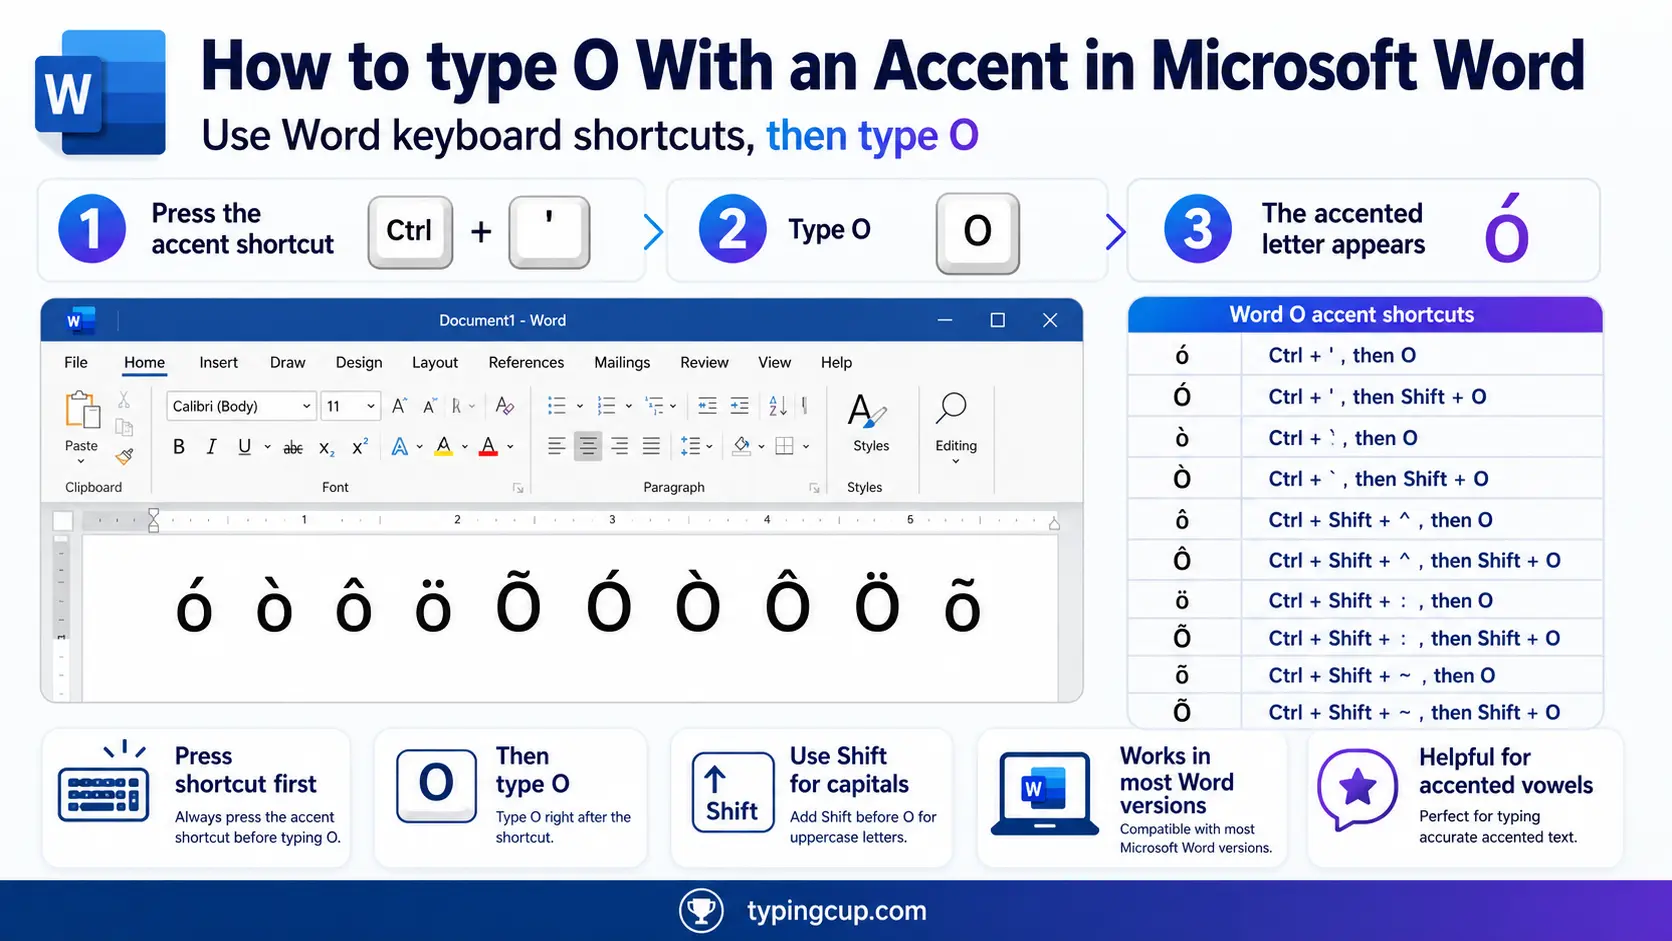The width and height of the screenshot is (1672, 941).
Task: Justify the paragraph text
Action: click(x=651, y=447)
